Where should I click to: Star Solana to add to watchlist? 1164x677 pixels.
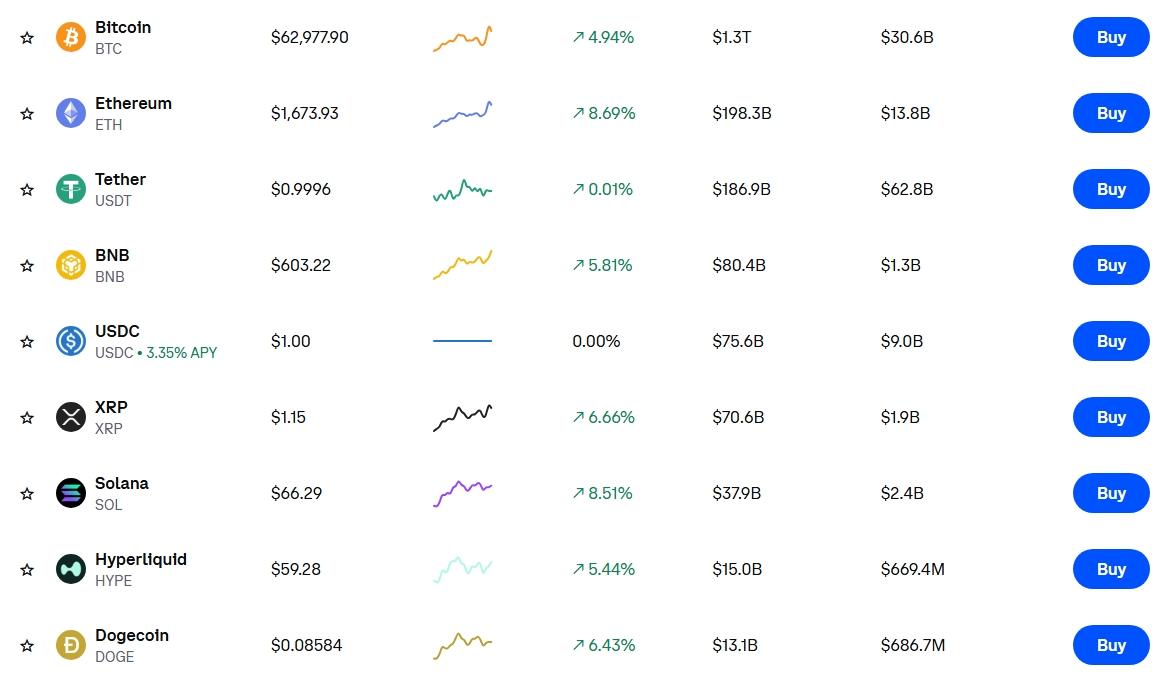coord(27,494)
